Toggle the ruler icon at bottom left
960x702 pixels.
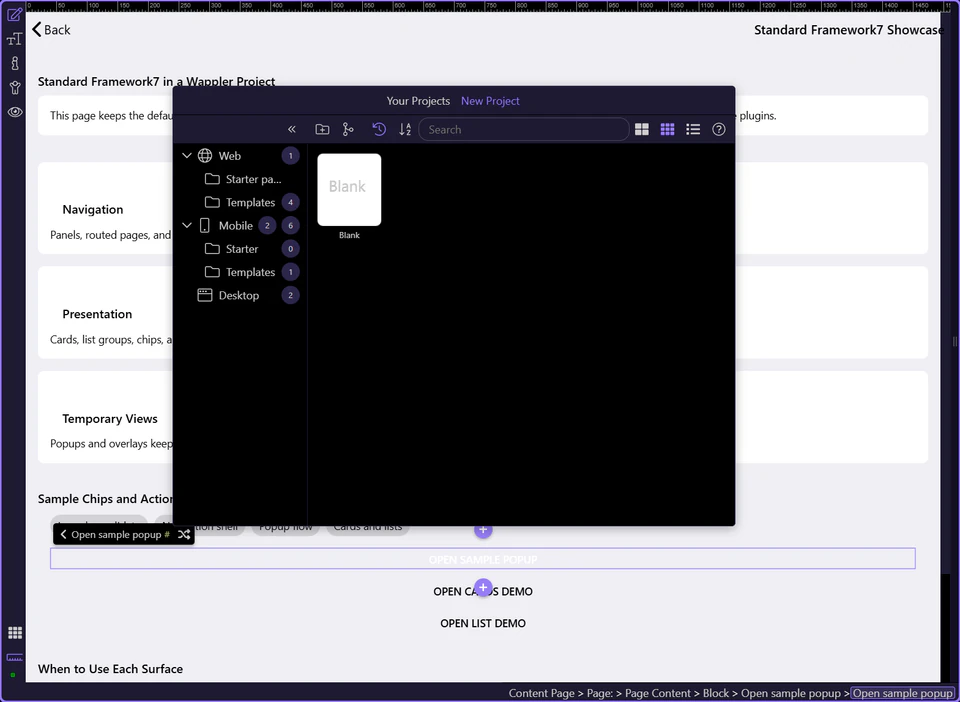[x=15, y=657]
